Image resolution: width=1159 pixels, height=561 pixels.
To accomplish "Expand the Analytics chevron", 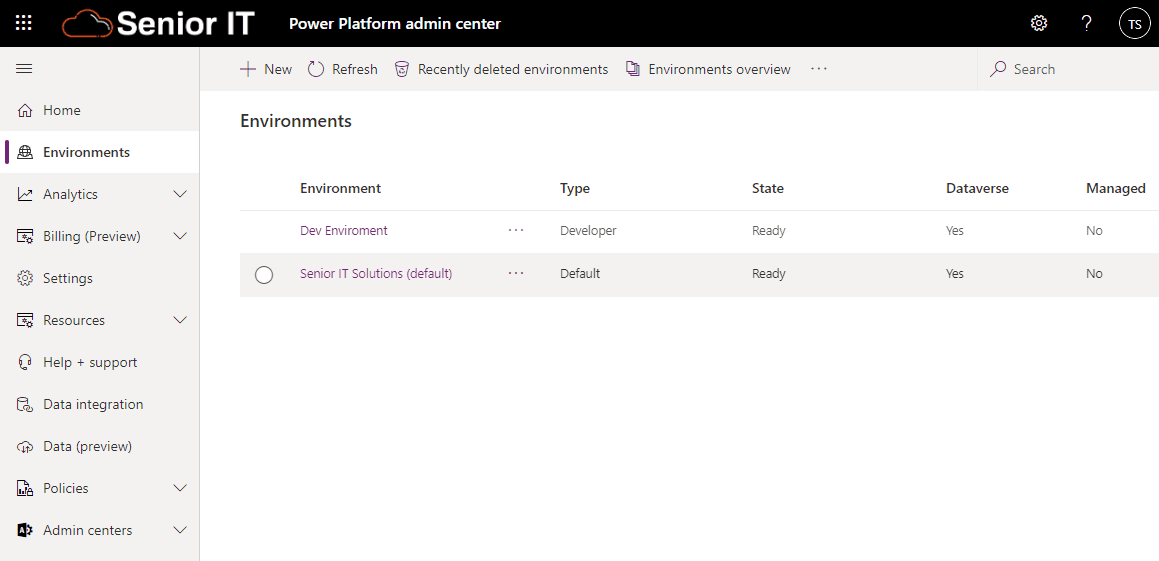I will (180, 194).
